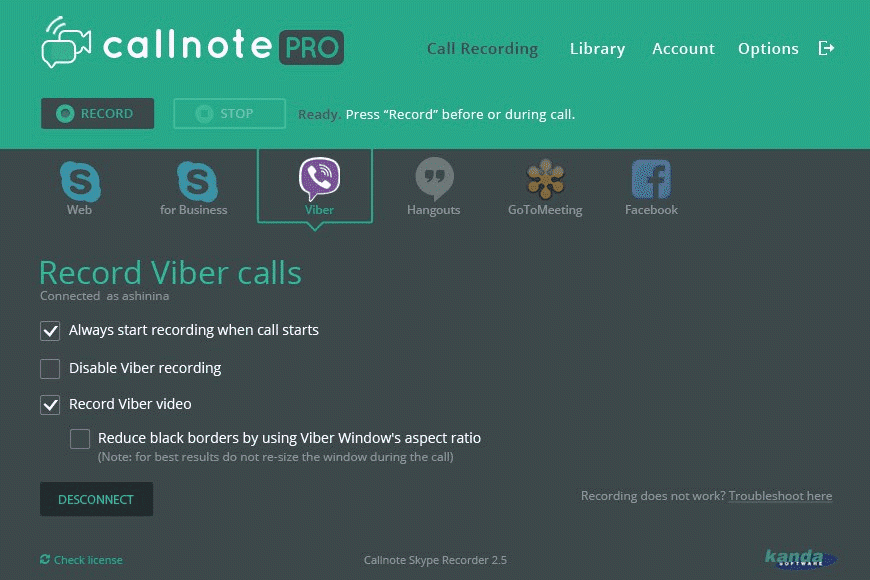Image resolution: width=870 pixels, height=580 pixels.
Task: Click the STOP recording button
Action: (x=230, y=114)
